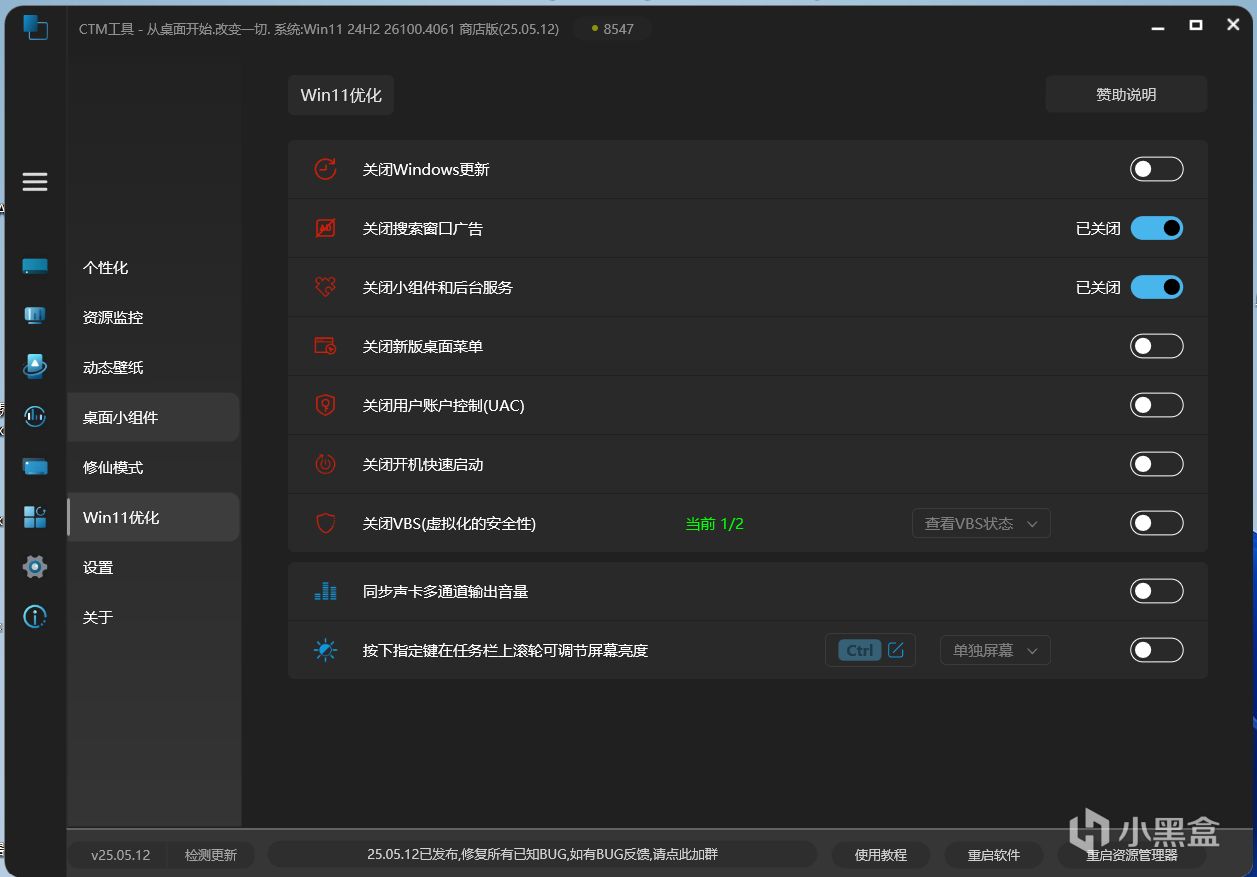The image size is (1257, 877).
Task: Open the 单独屏幕 dropdown
Action: click(995, 650)
